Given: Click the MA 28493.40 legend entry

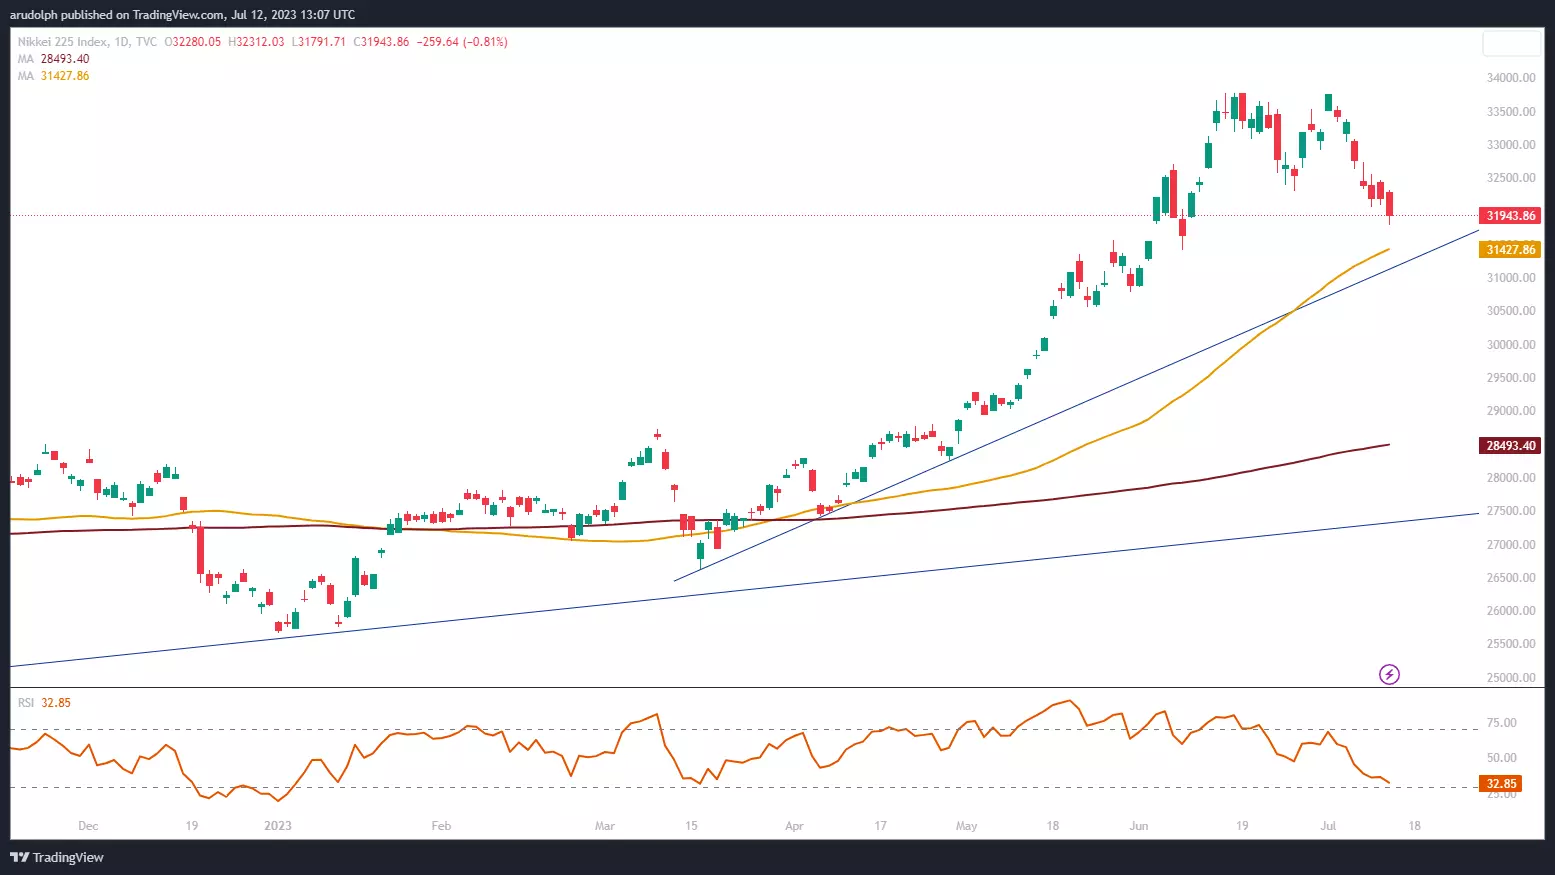Looking at the screenshot, I should click(x=53, y=59).
